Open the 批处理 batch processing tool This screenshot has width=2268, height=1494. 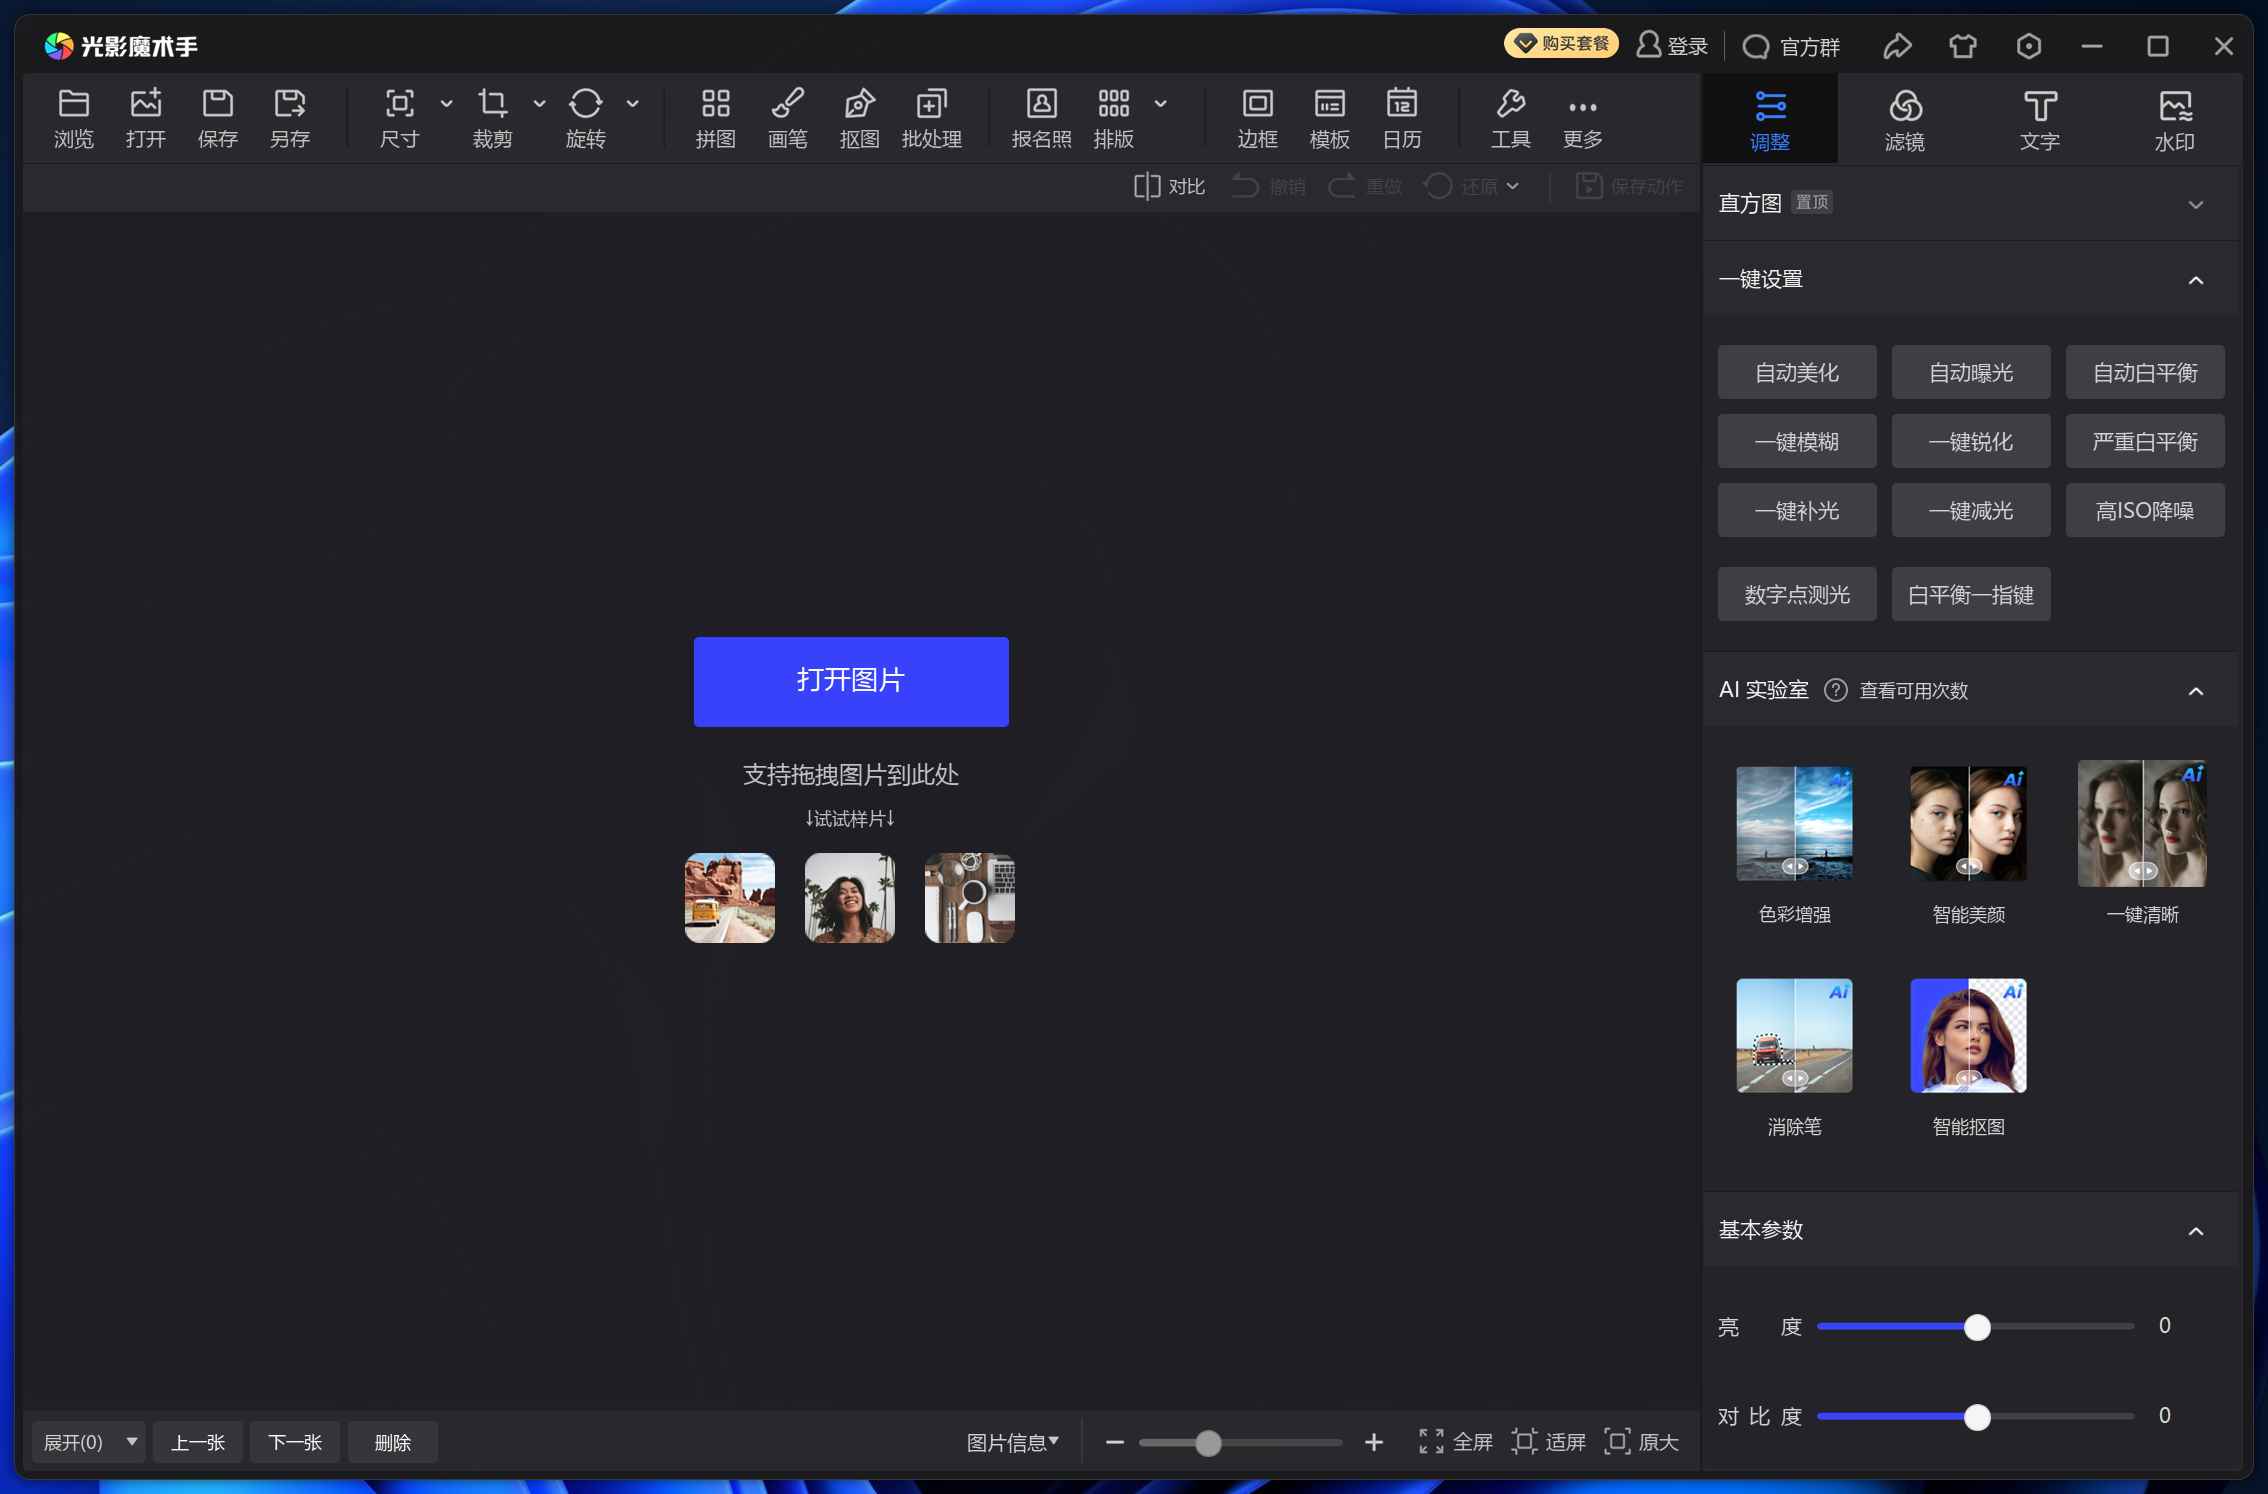tap(931, 117)
